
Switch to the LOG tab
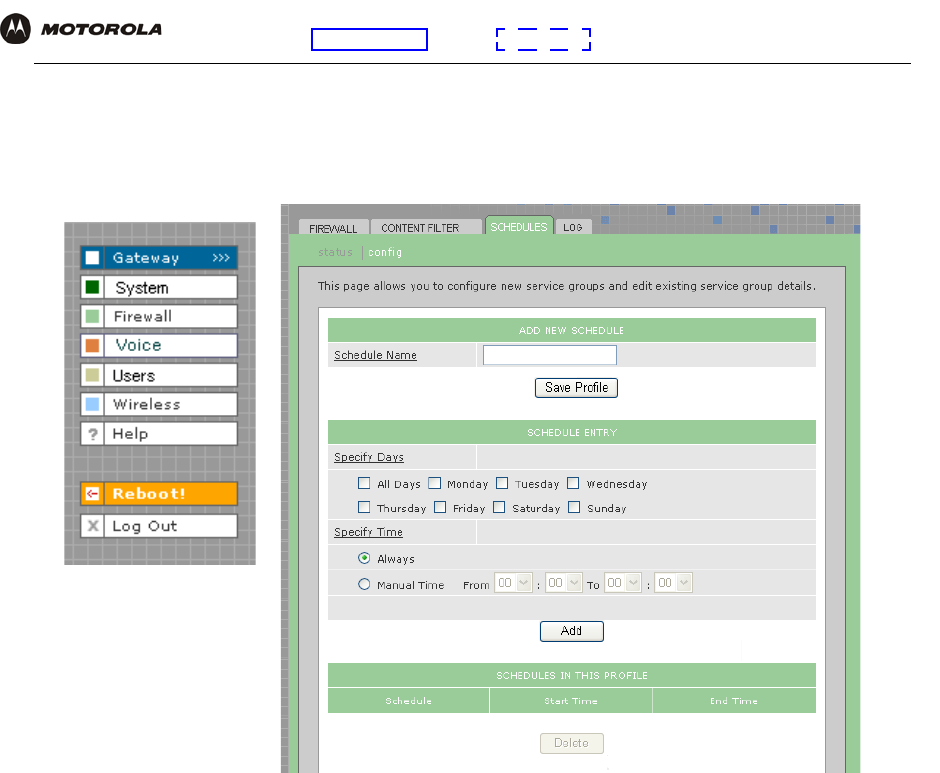click(573, 227)
